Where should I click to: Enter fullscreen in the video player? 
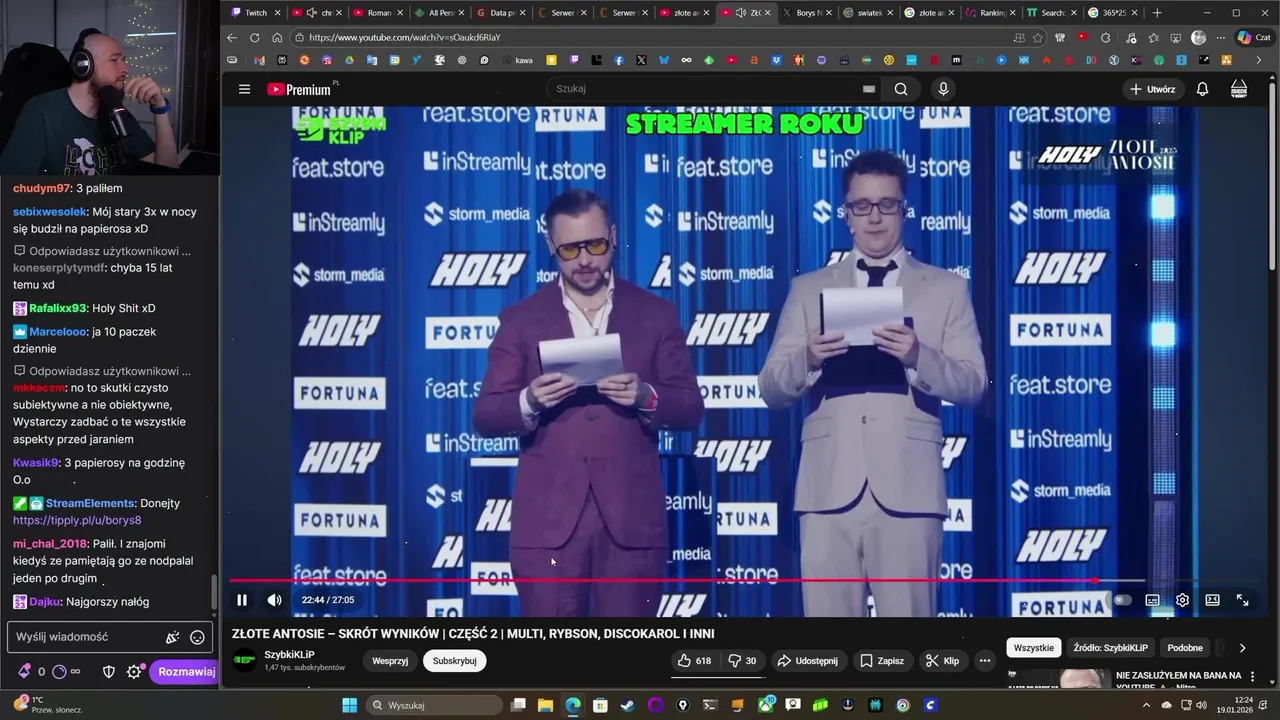[x=1242, y=600]
